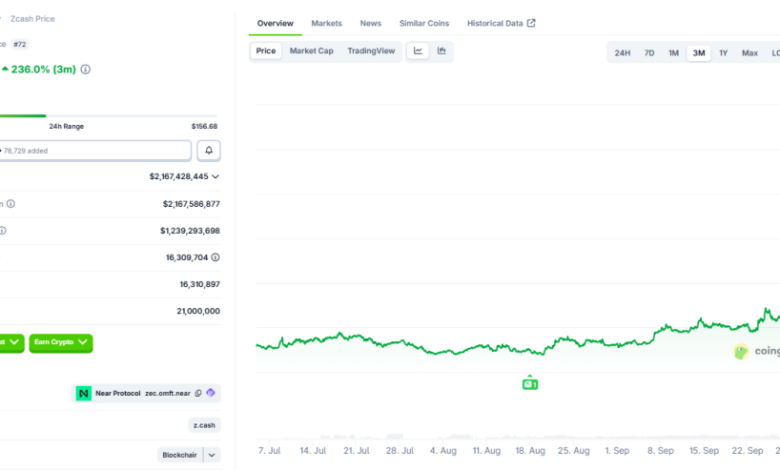Set chart range to 7D

pos(649,53)
